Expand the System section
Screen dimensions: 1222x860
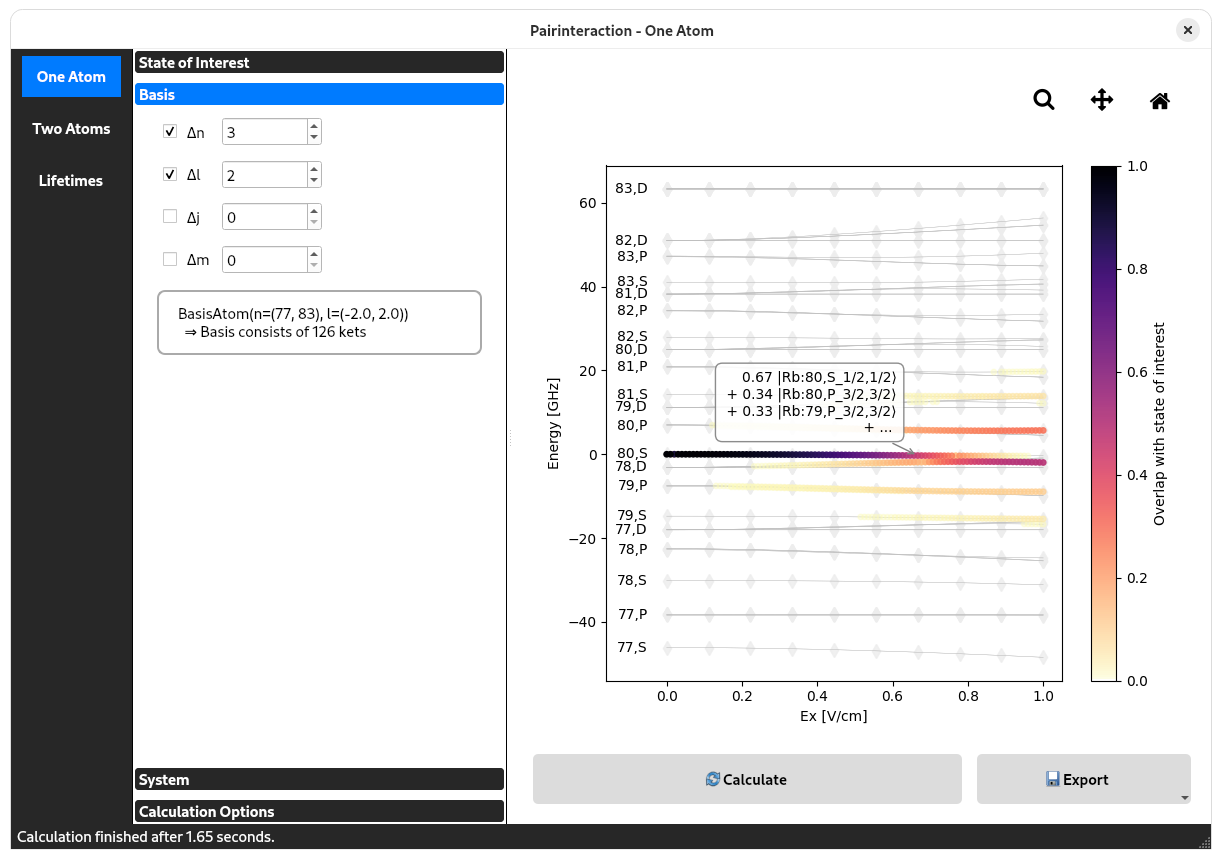click(319, 780)
